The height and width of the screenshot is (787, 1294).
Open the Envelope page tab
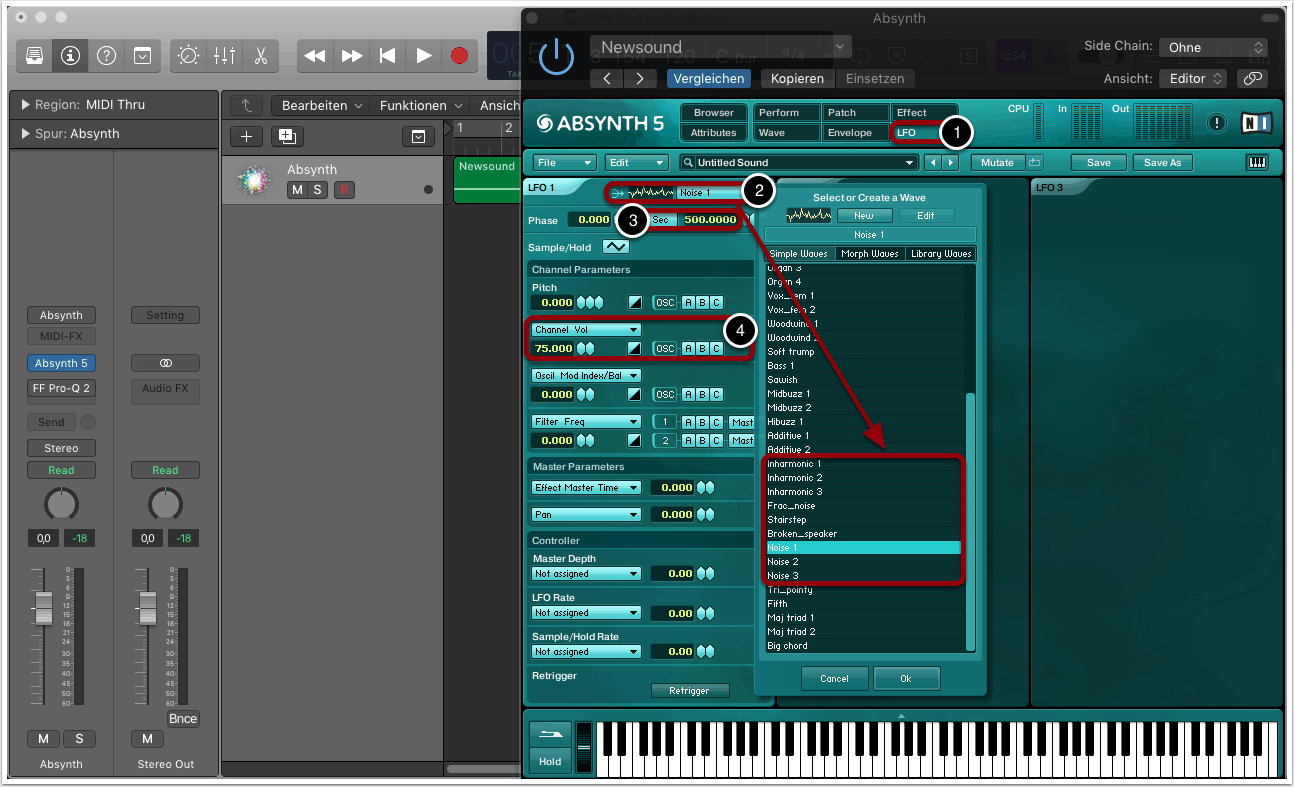pyautogui.click(x=853, y=132)
